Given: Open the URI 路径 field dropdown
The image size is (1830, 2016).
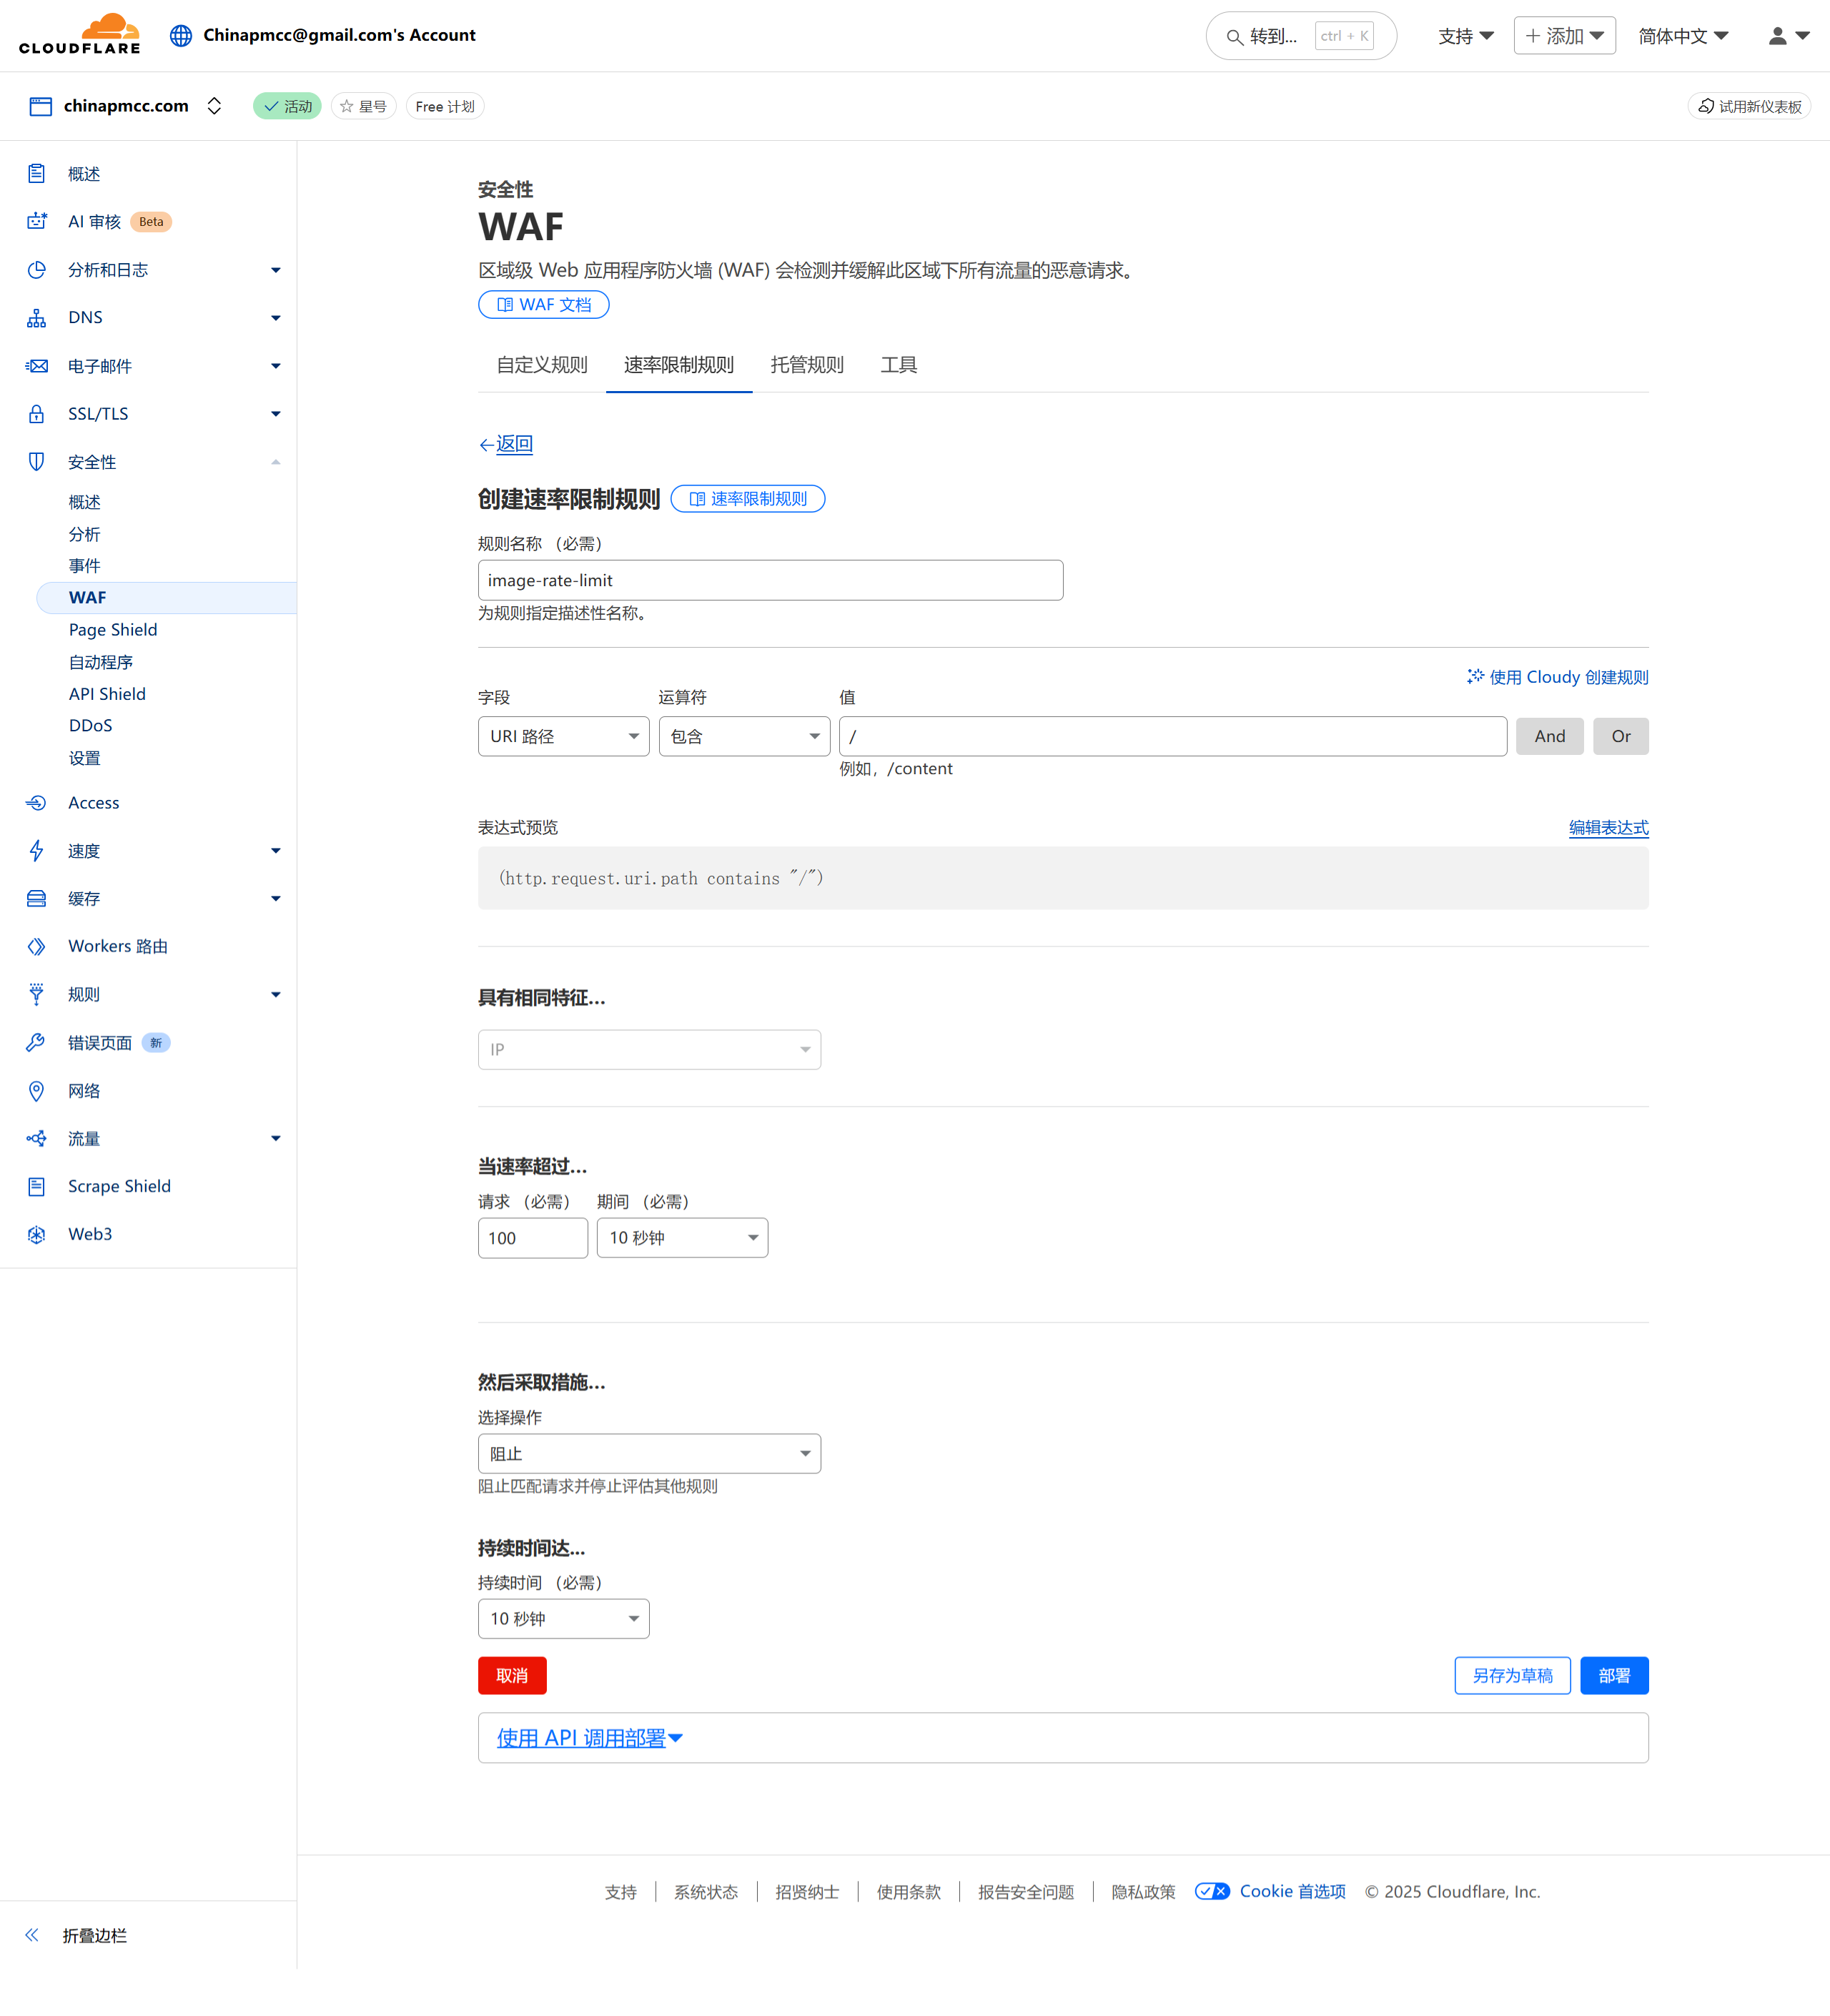Looking at the screenshot, I should click(563, 736).
